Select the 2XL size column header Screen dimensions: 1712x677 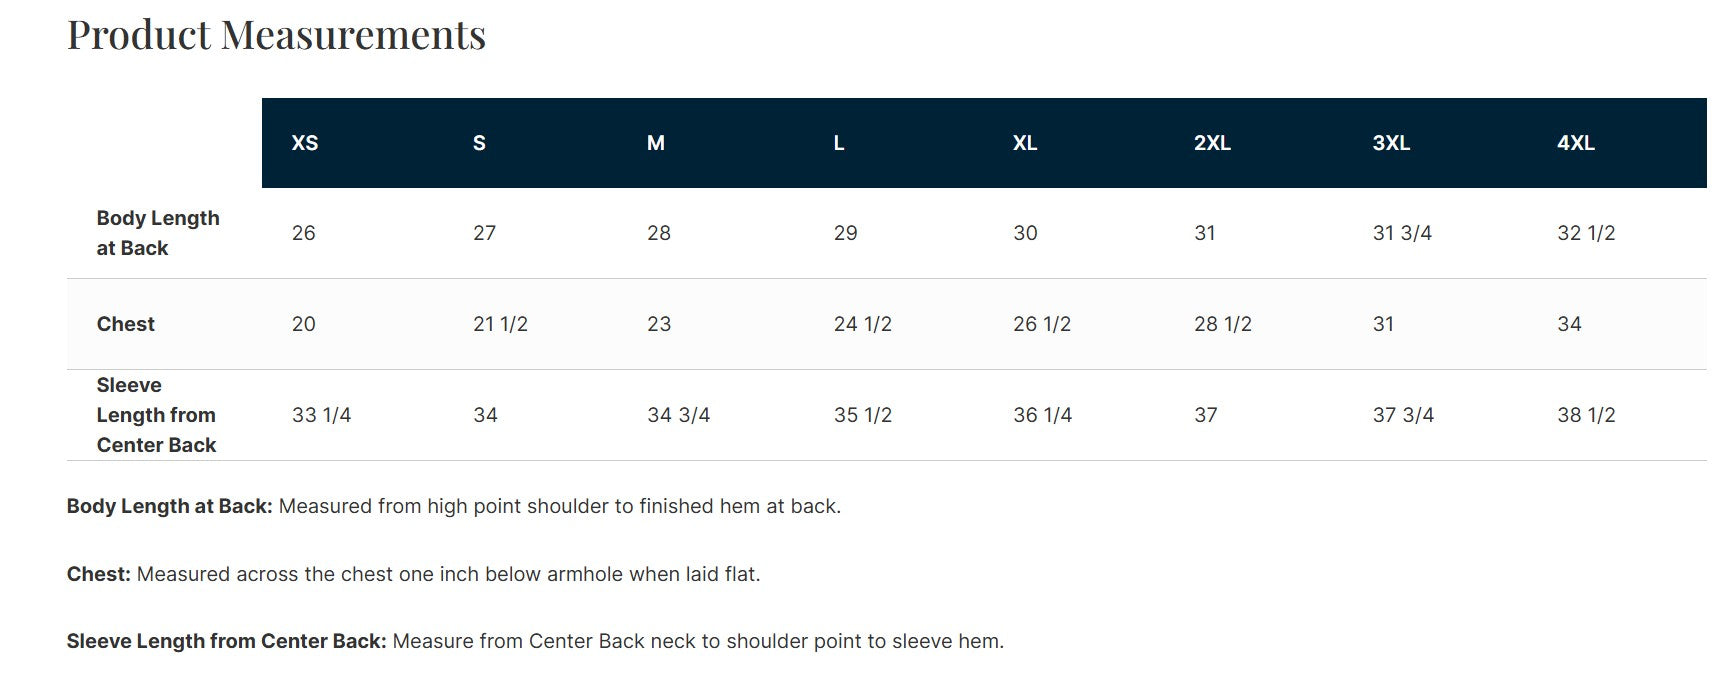(x=1212, y=143)
